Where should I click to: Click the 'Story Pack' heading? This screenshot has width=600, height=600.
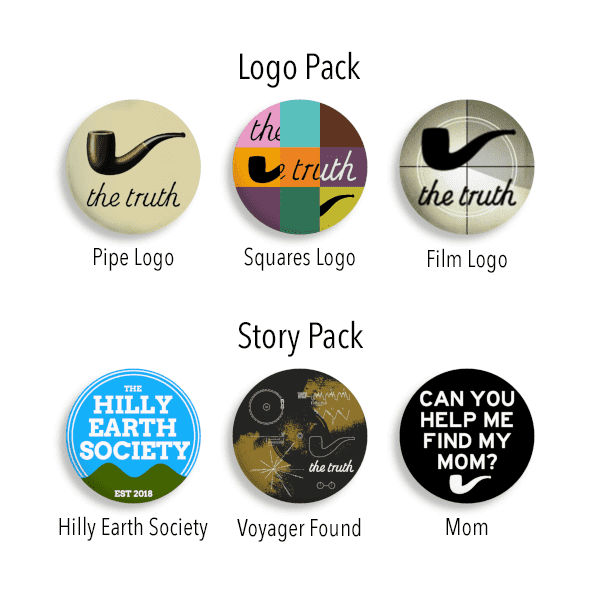click(x=300, y=337)
